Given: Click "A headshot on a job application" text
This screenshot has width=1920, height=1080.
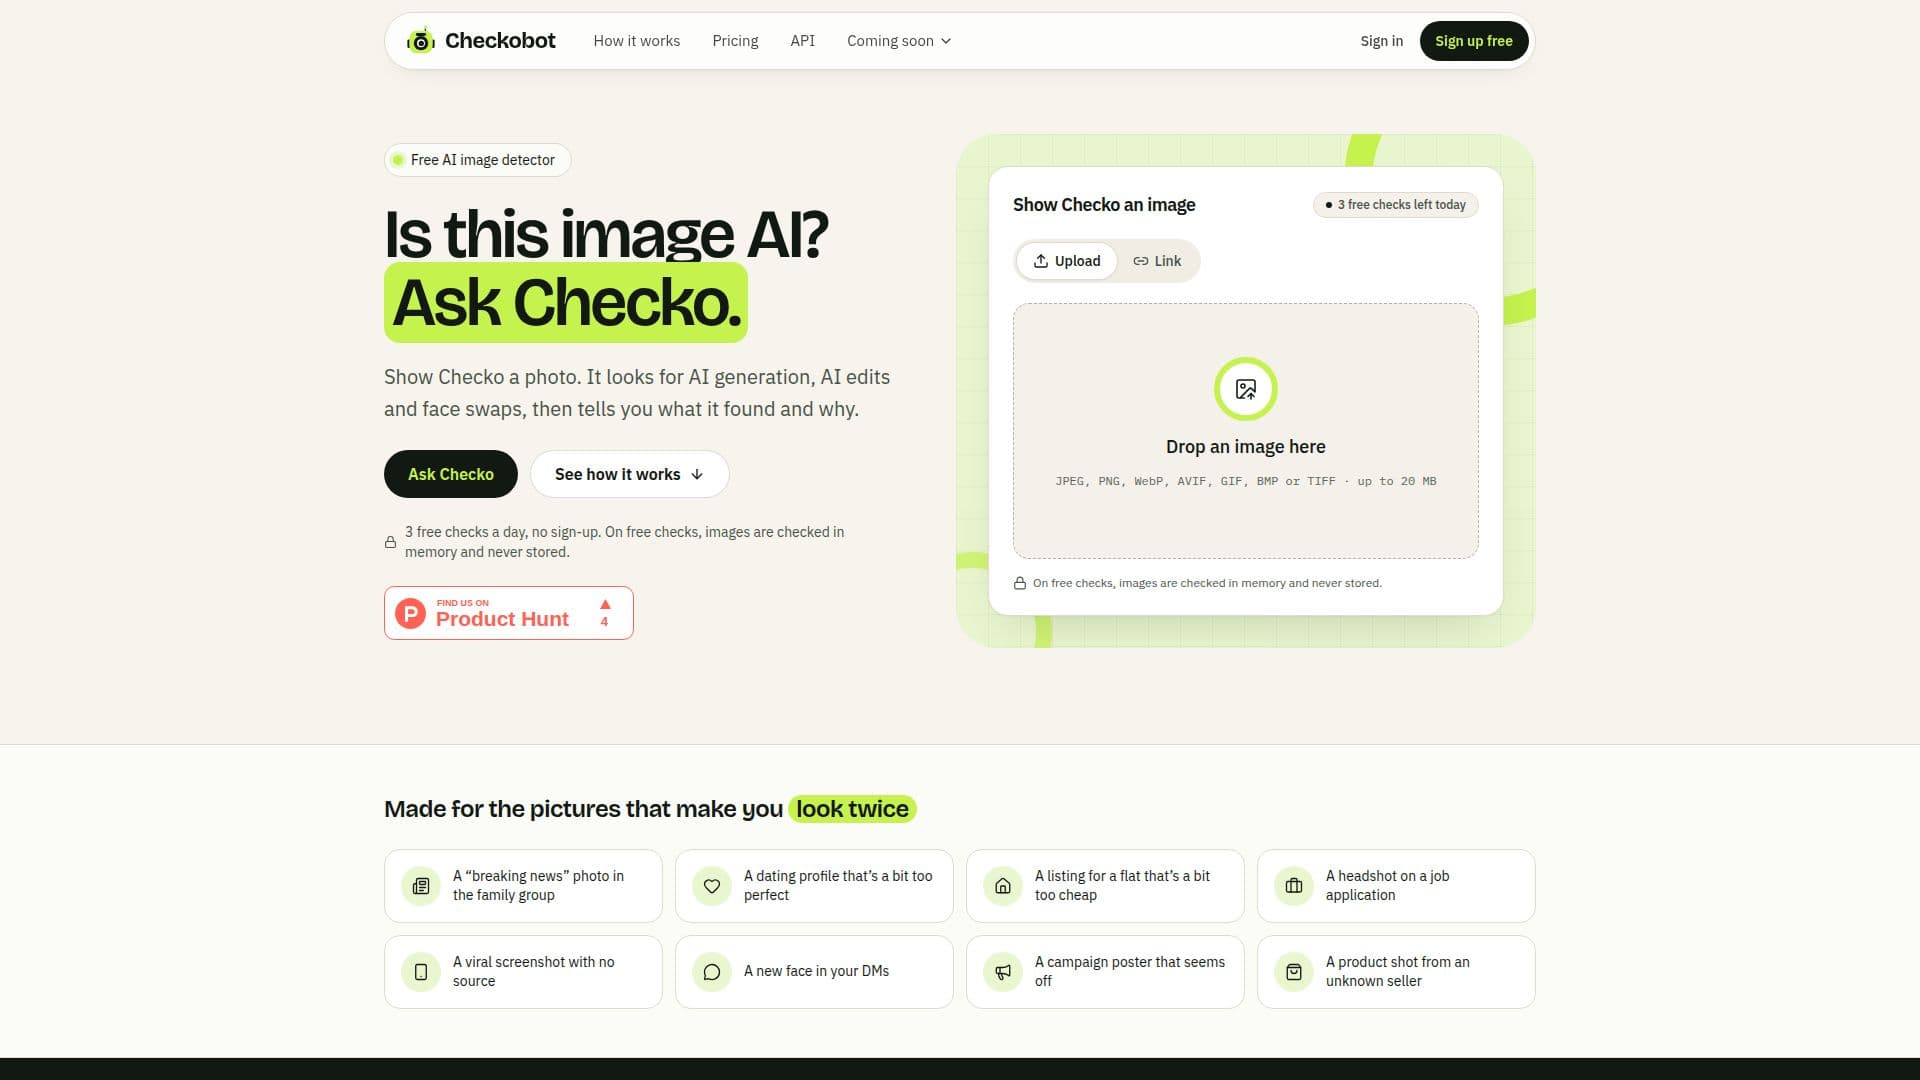Looking at the screenshot, I should (1388, 885).
